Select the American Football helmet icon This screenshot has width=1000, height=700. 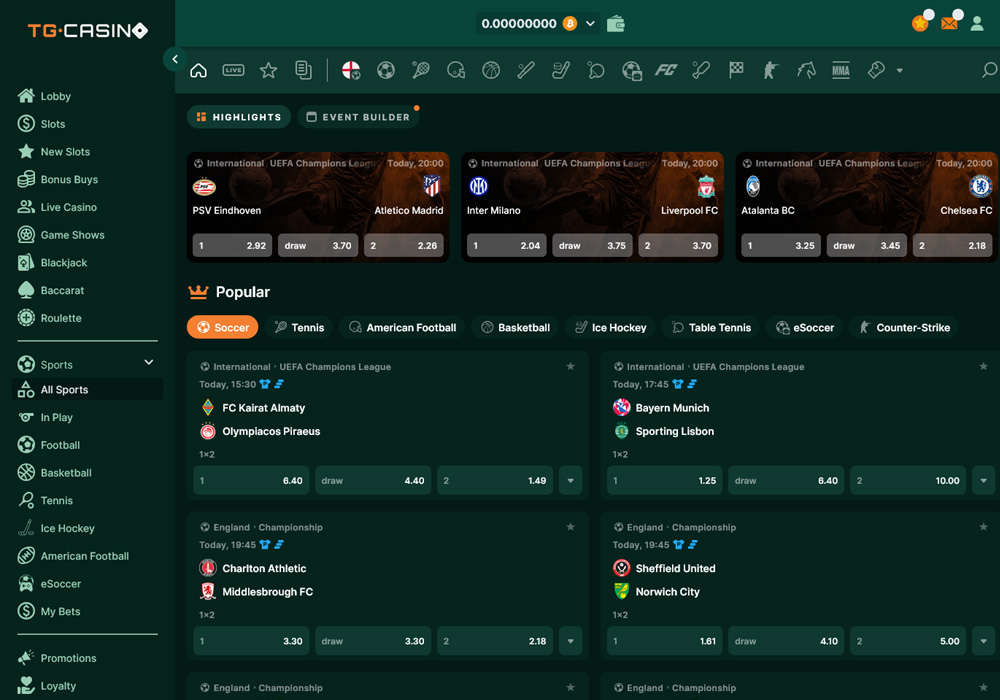coord(456,70)
